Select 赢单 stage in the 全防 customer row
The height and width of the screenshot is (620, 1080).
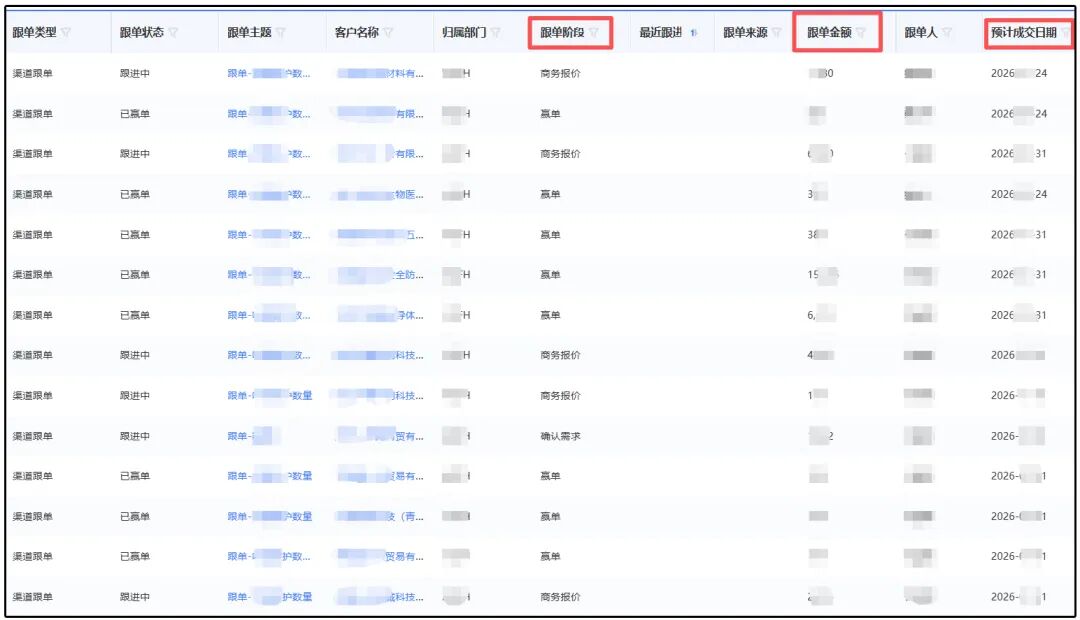550,275
